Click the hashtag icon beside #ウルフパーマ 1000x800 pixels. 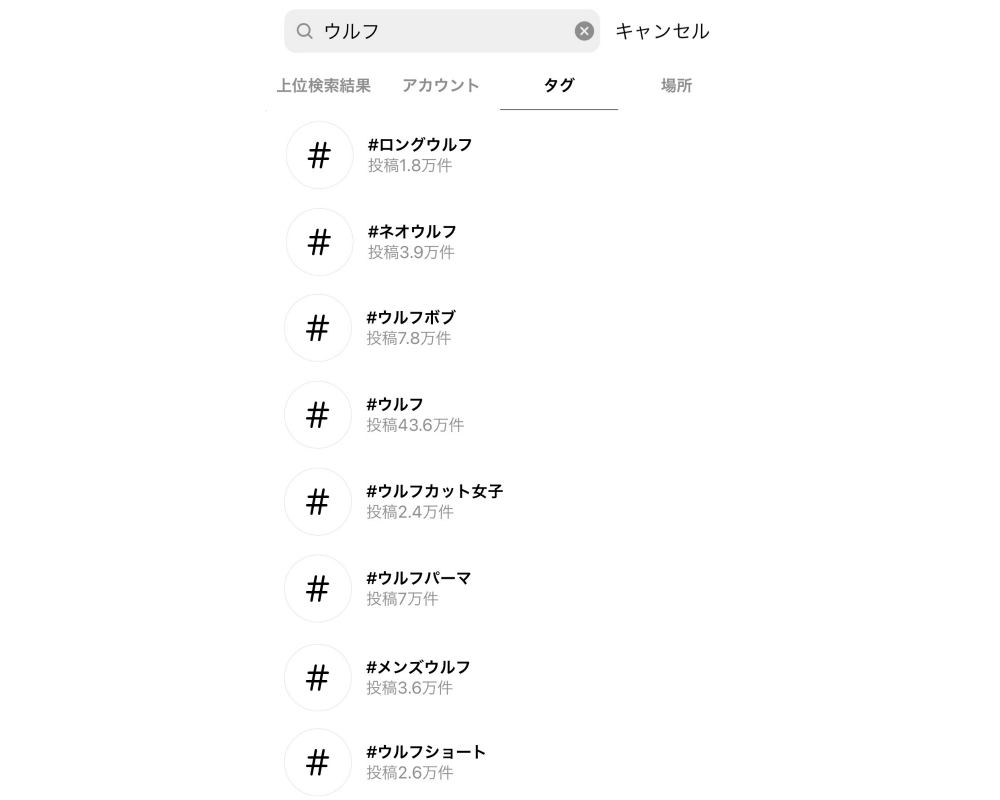[318, 588]
